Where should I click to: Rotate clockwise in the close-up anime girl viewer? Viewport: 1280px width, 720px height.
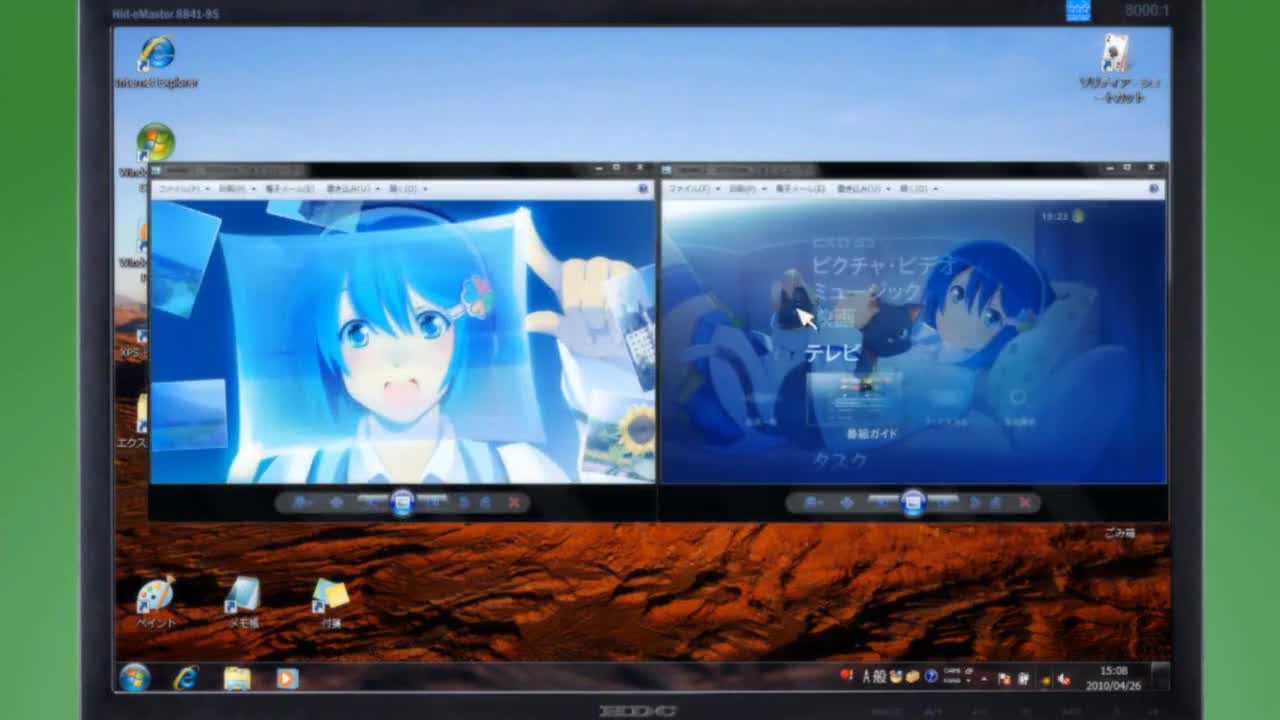click(x=485, y=502)
